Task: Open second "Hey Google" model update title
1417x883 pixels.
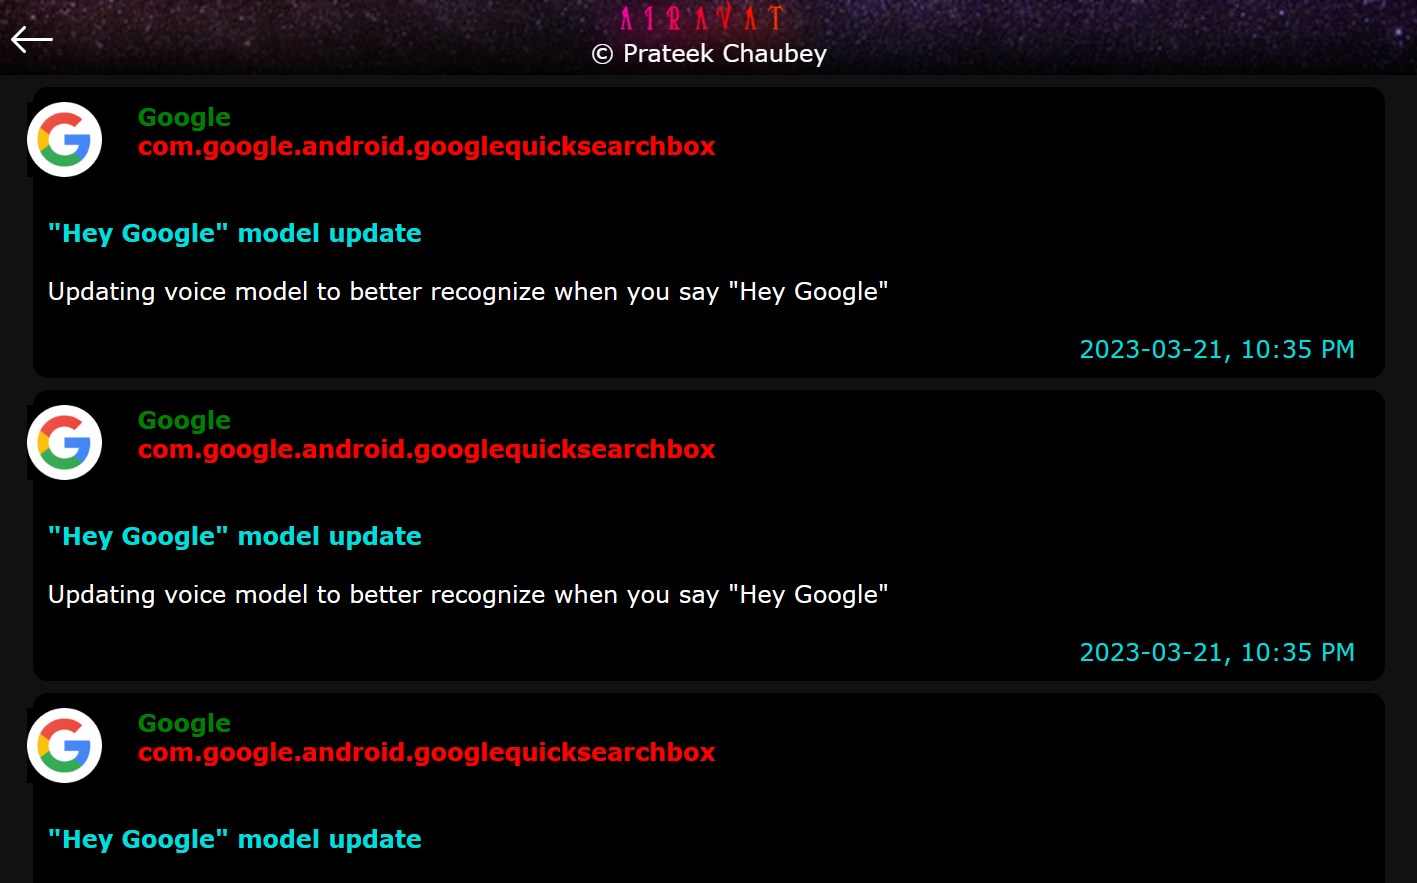Action: coord(235,537)
